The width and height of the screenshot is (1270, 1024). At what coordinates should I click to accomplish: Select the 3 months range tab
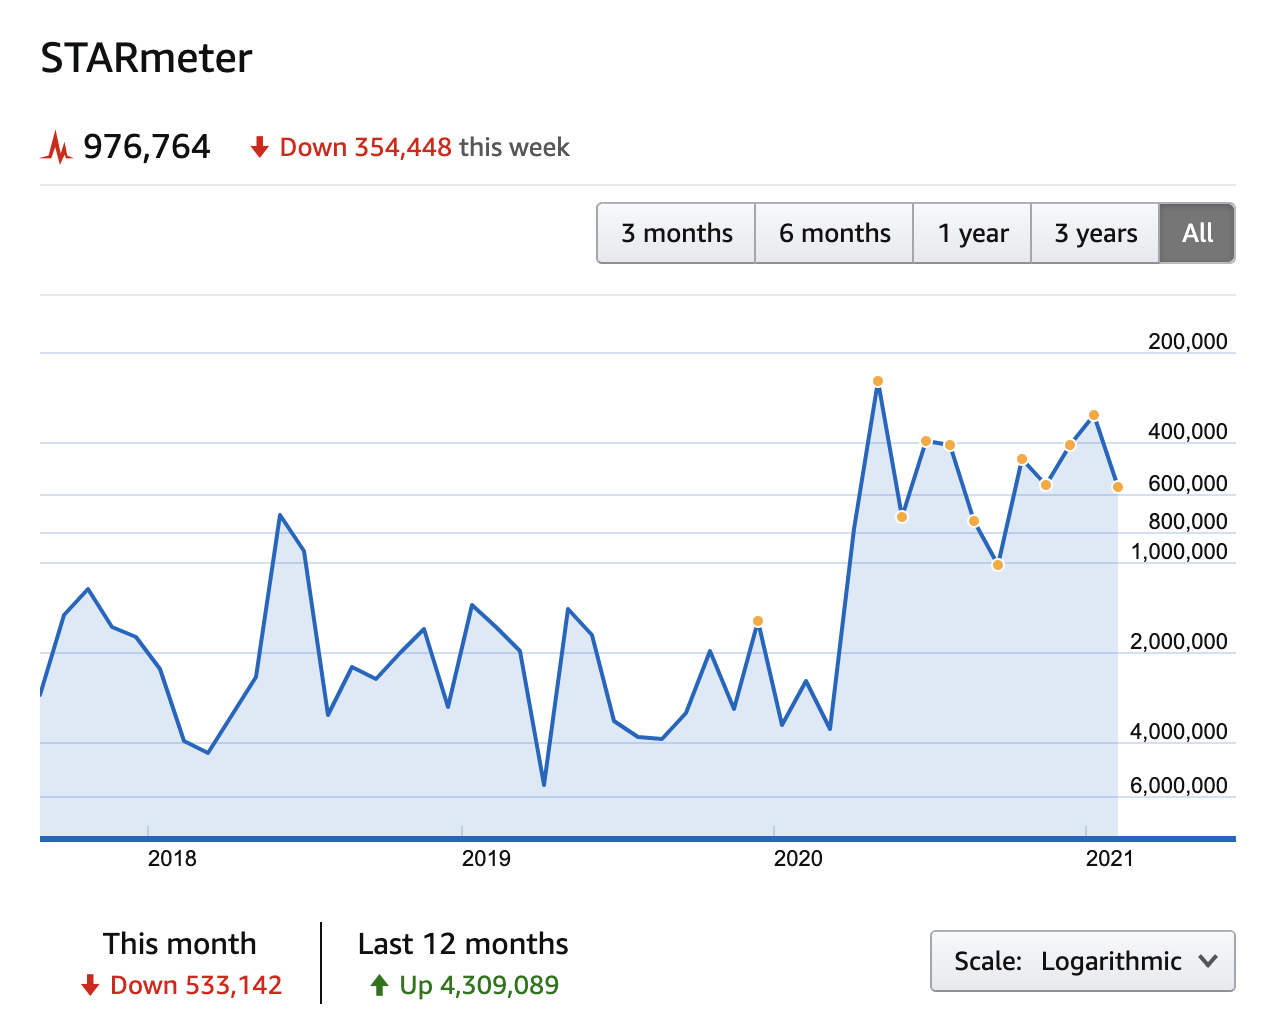tap(676, 233)
